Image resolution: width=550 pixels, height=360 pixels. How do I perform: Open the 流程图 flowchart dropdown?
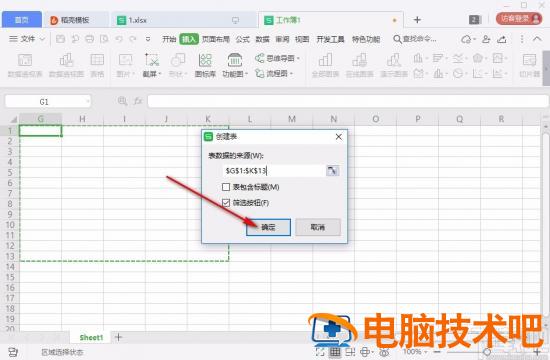274,73
